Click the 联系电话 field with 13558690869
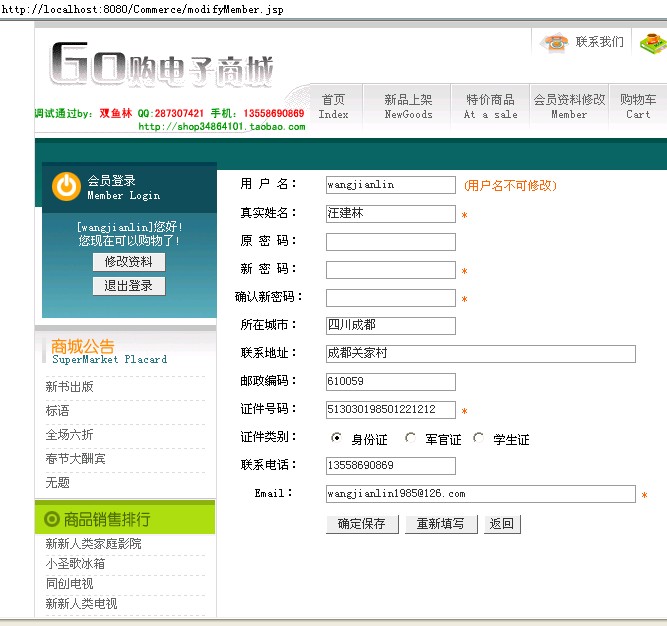The image size is (667, 626). coord(391,466)
